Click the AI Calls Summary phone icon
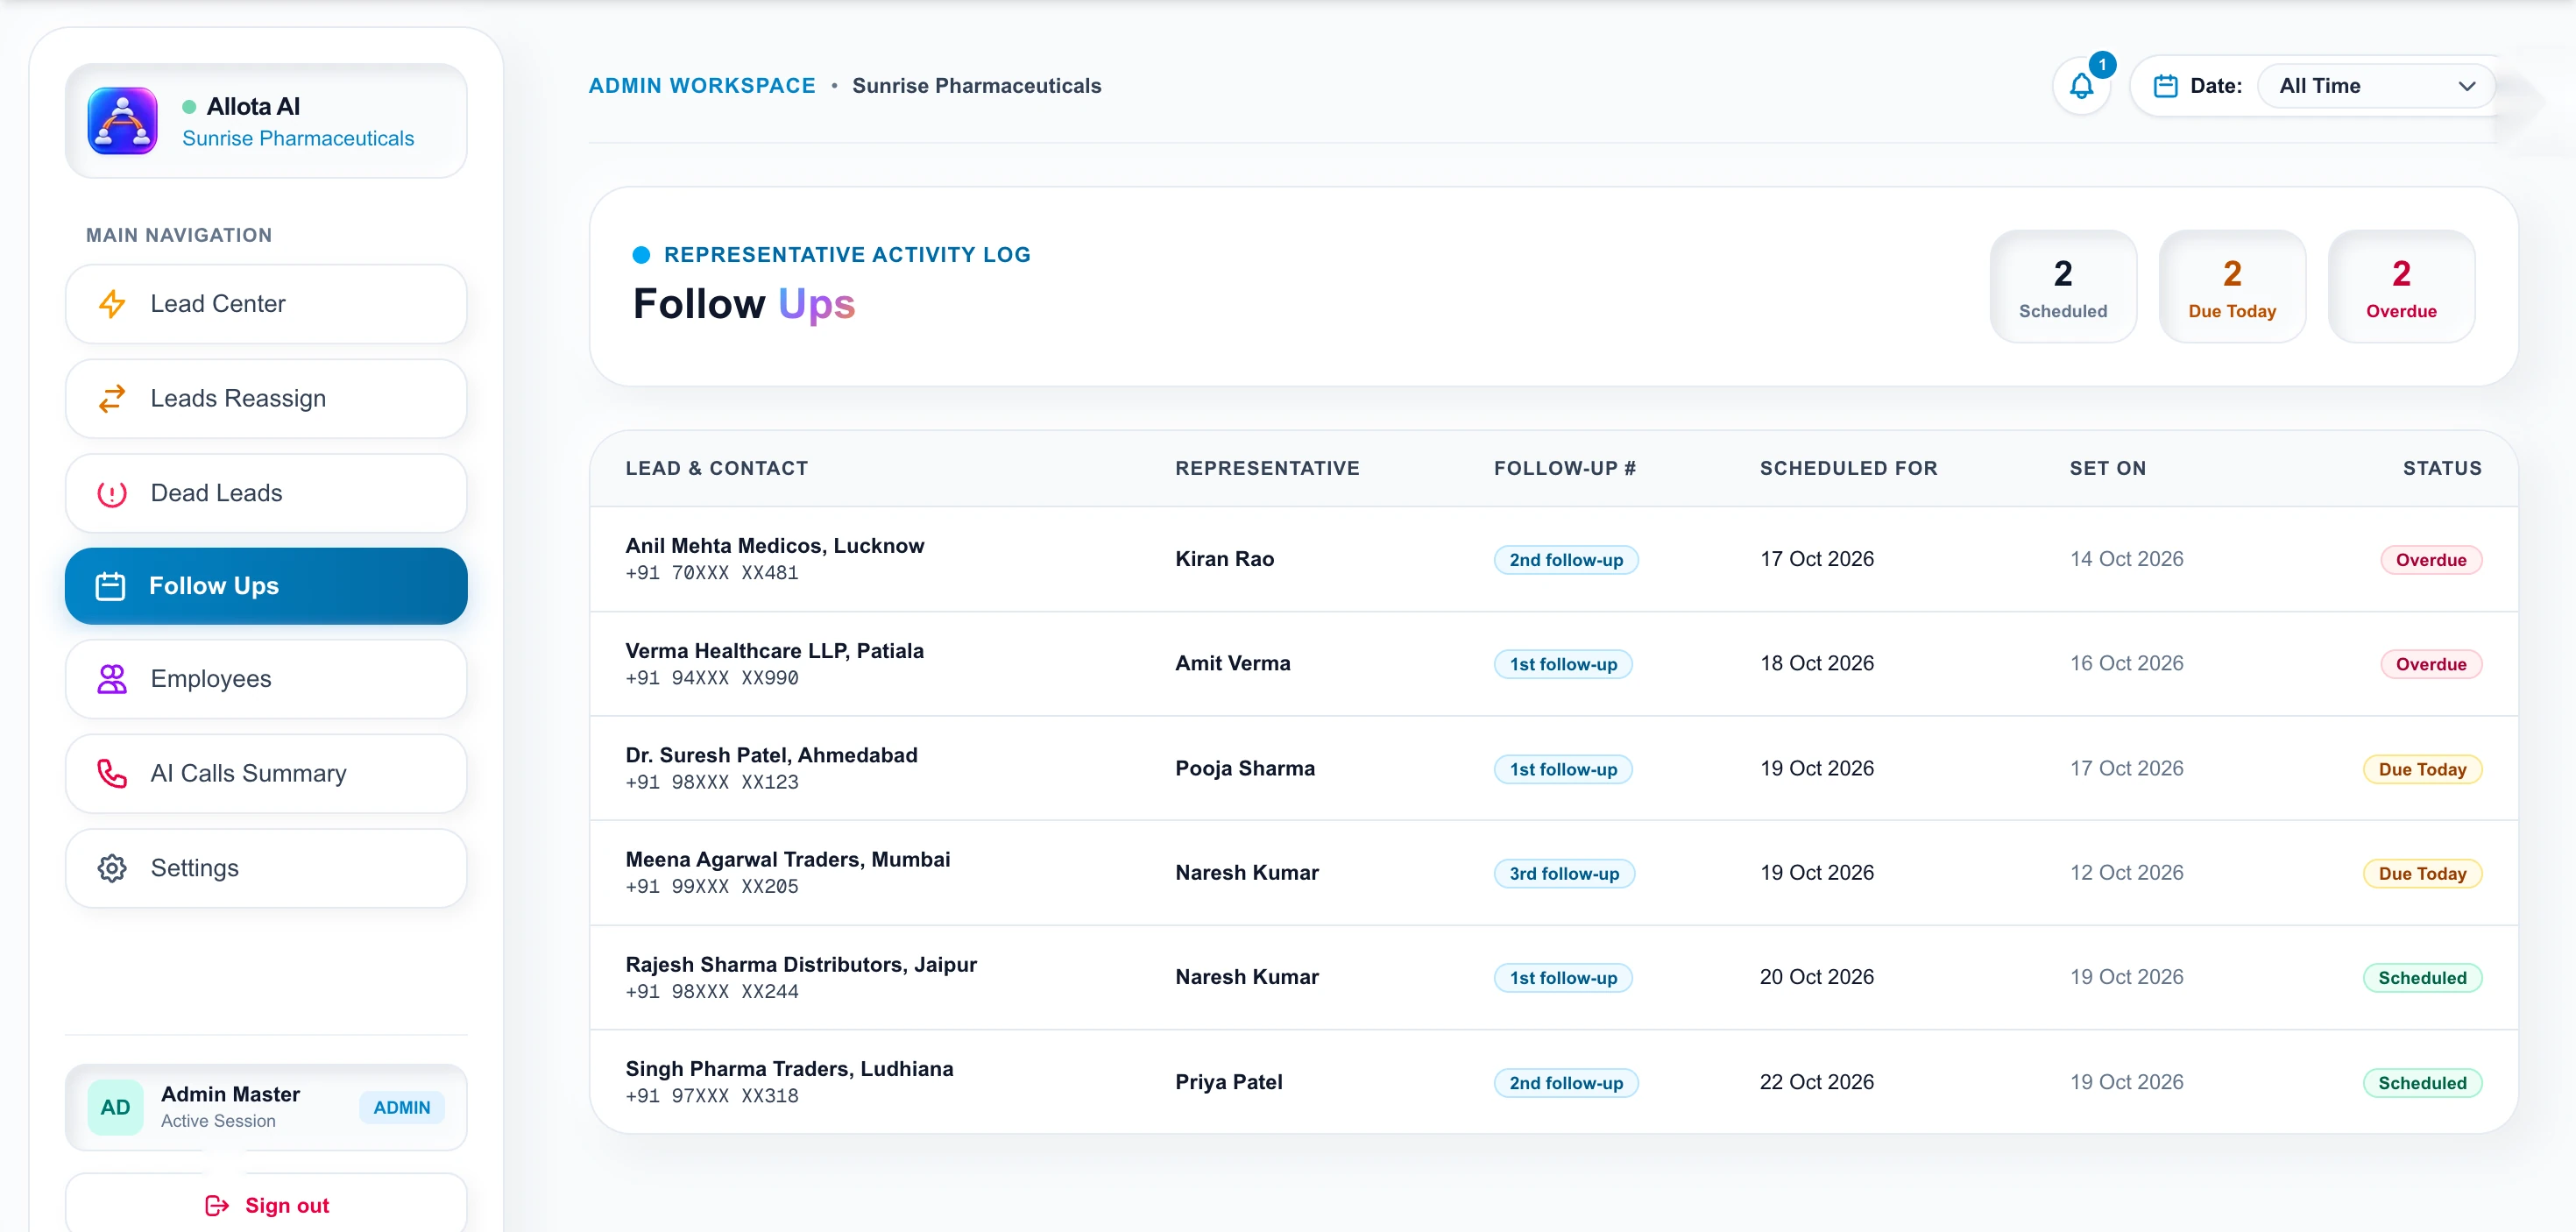Image resolution: width=2576 pixels, height=1232 pixels. point(112,774)
